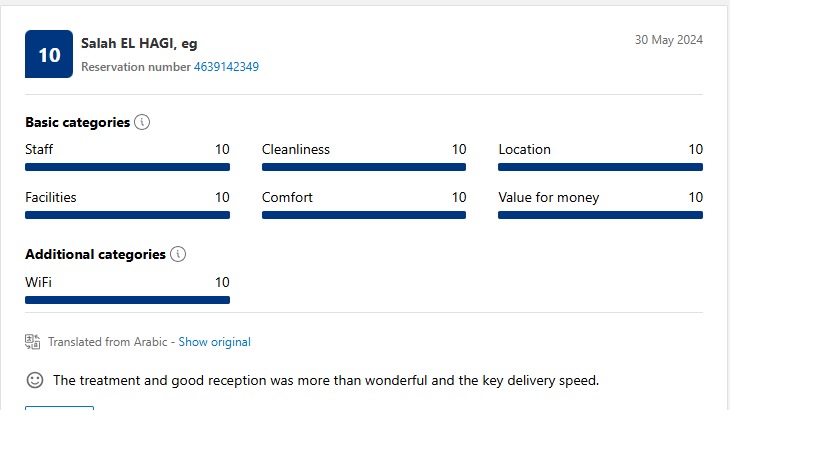Click the review date 30 May 2024
Image resolution: width=819 pixels, height=460 pixels.
(x=669, y=40)
